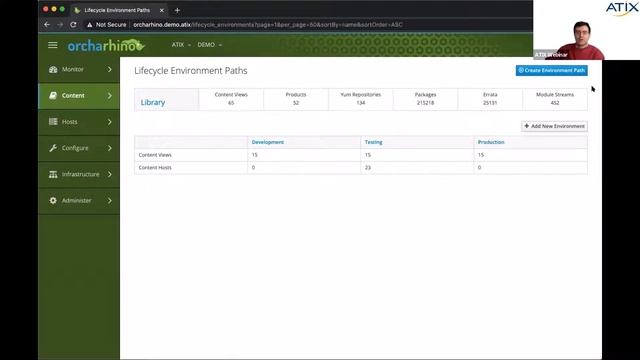Go back with the browser back arrow
The width and height of the screenshot is (640, 360).
[47, 24]
